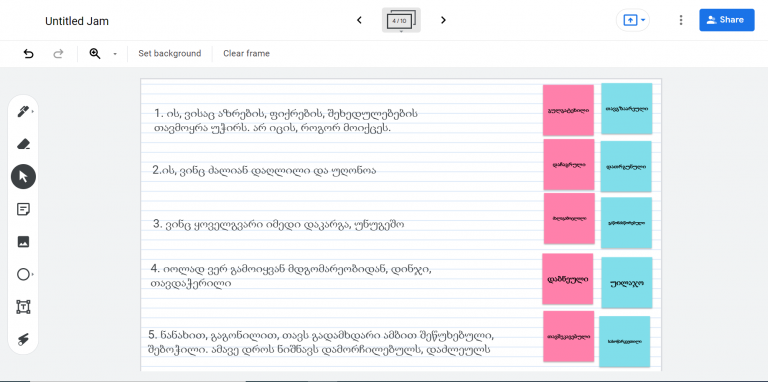This screenshot has height=382, width=768.
Task: Go to the next frame
Action: point(443,20)
